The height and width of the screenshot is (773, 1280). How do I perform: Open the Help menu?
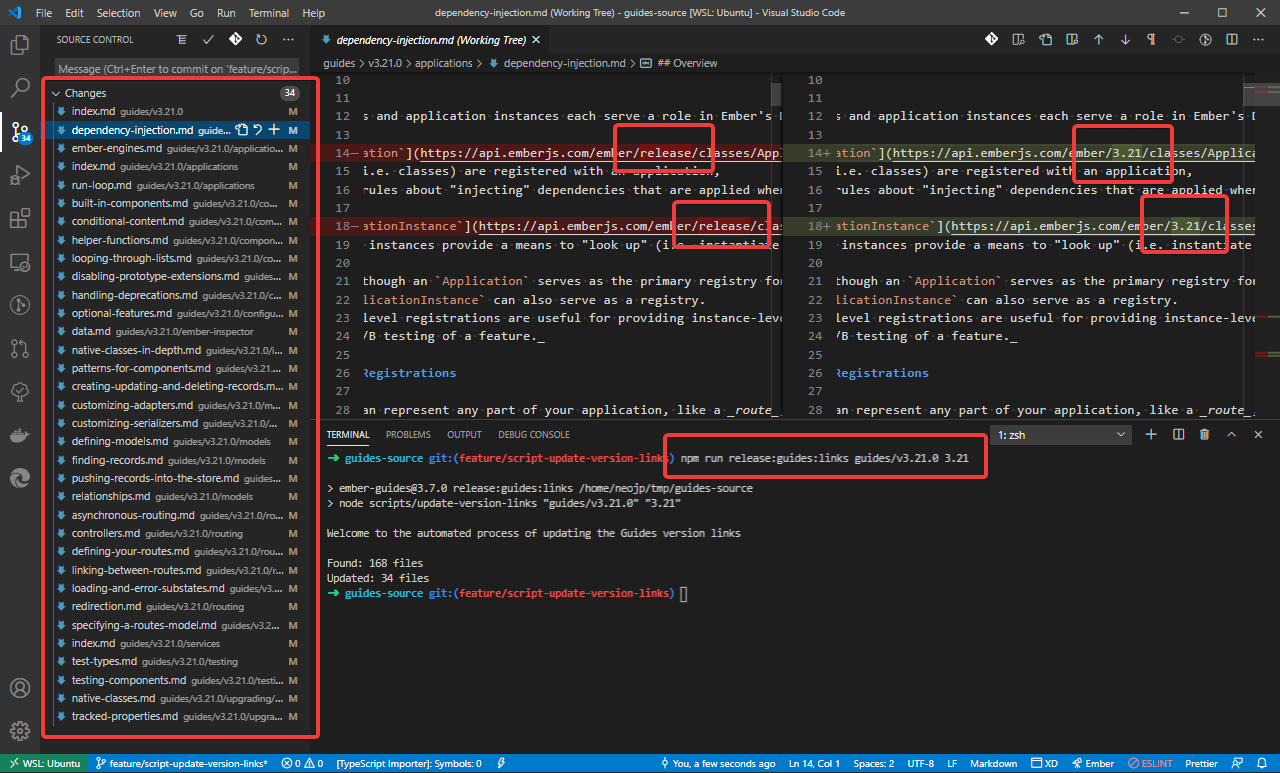pyautogui.click(x=314, y=13)
